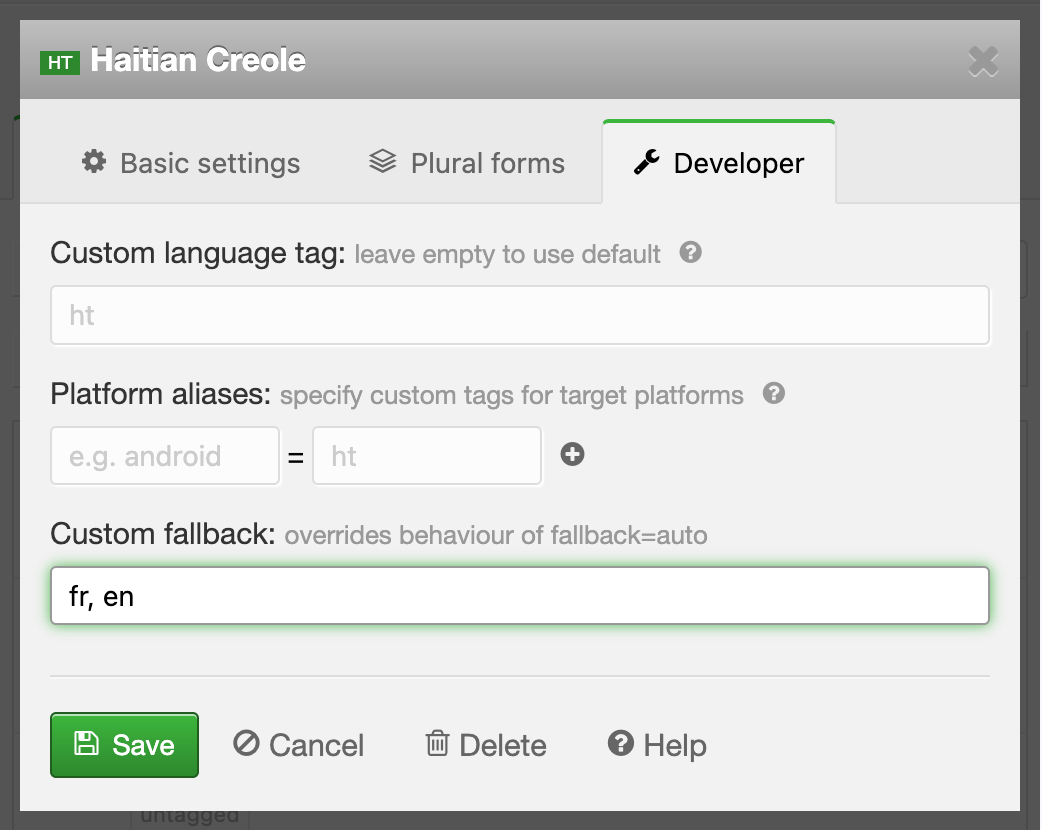
Task: Add another platform alias with plus icon
Action: point(572,455)
